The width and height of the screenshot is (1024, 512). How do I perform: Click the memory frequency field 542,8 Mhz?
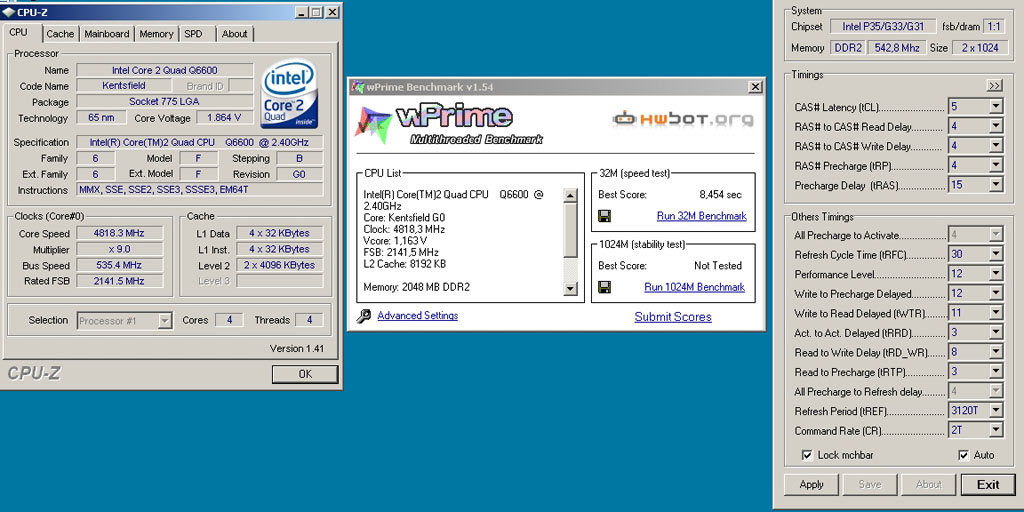pyautogui.click(x=895, y=48)
